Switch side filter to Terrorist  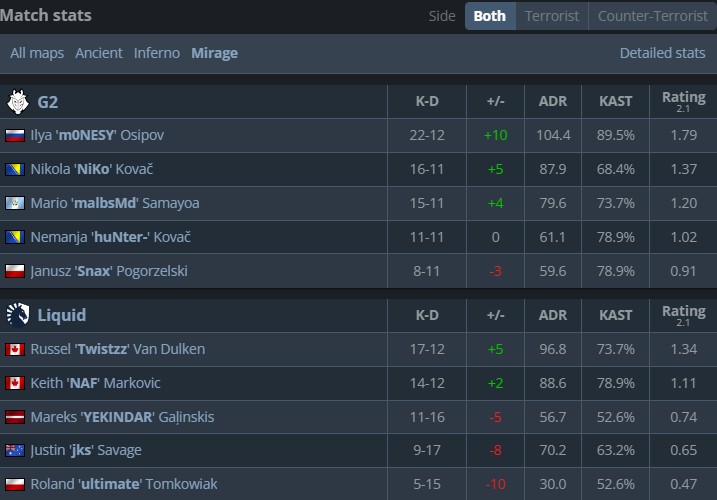[x=550, y=16]
